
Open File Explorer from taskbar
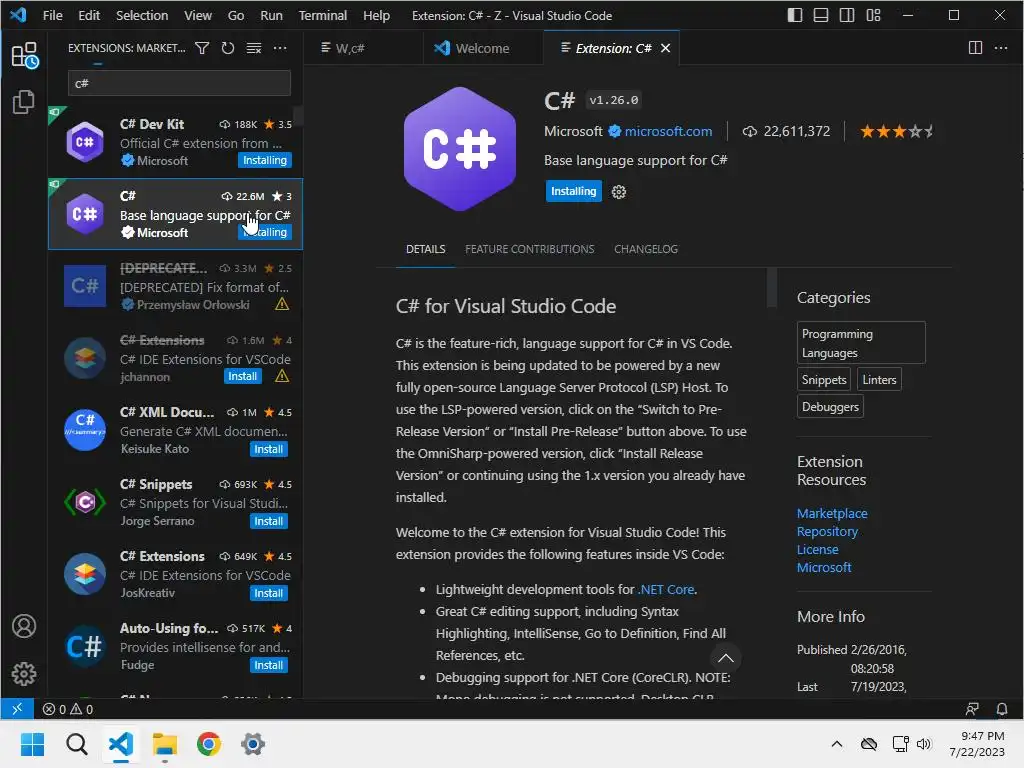[165, 744]
